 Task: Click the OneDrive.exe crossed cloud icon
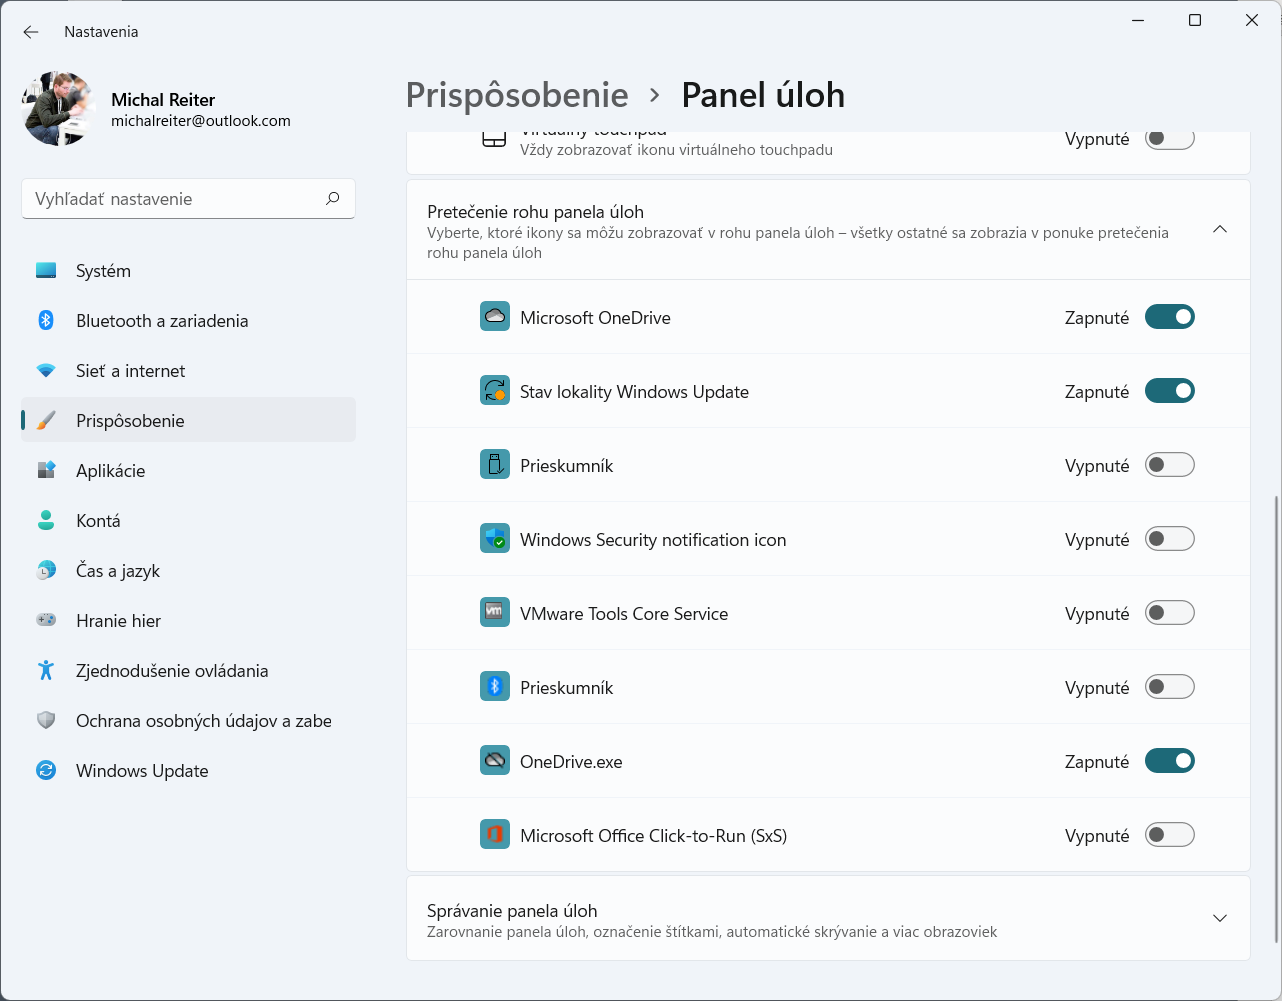(x=495, y=761)
